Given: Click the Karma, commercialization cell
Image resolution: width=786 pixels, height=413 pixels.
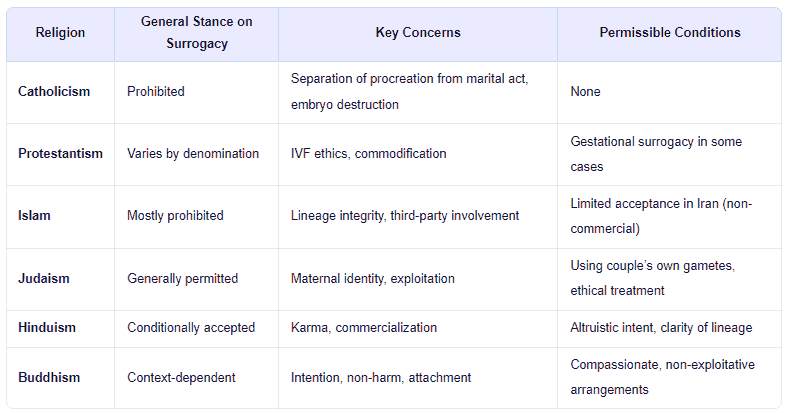Looking at the screenshot, I should [364, 328].
